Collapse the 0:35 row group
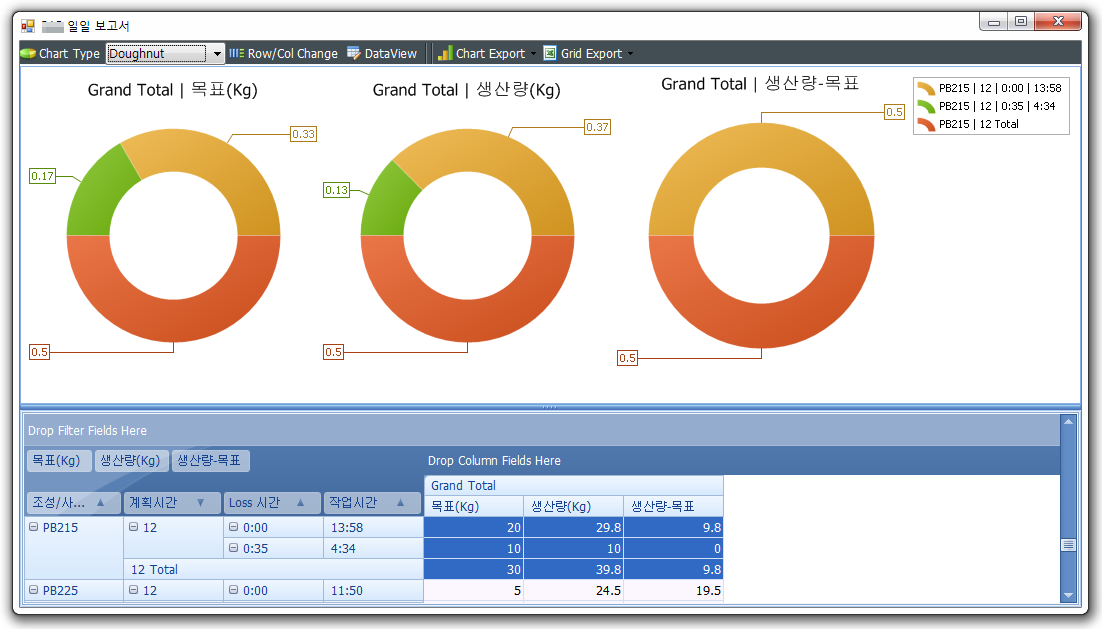Screen dimensions: 1102x629 pyautogui.click(x=233, y=548)
